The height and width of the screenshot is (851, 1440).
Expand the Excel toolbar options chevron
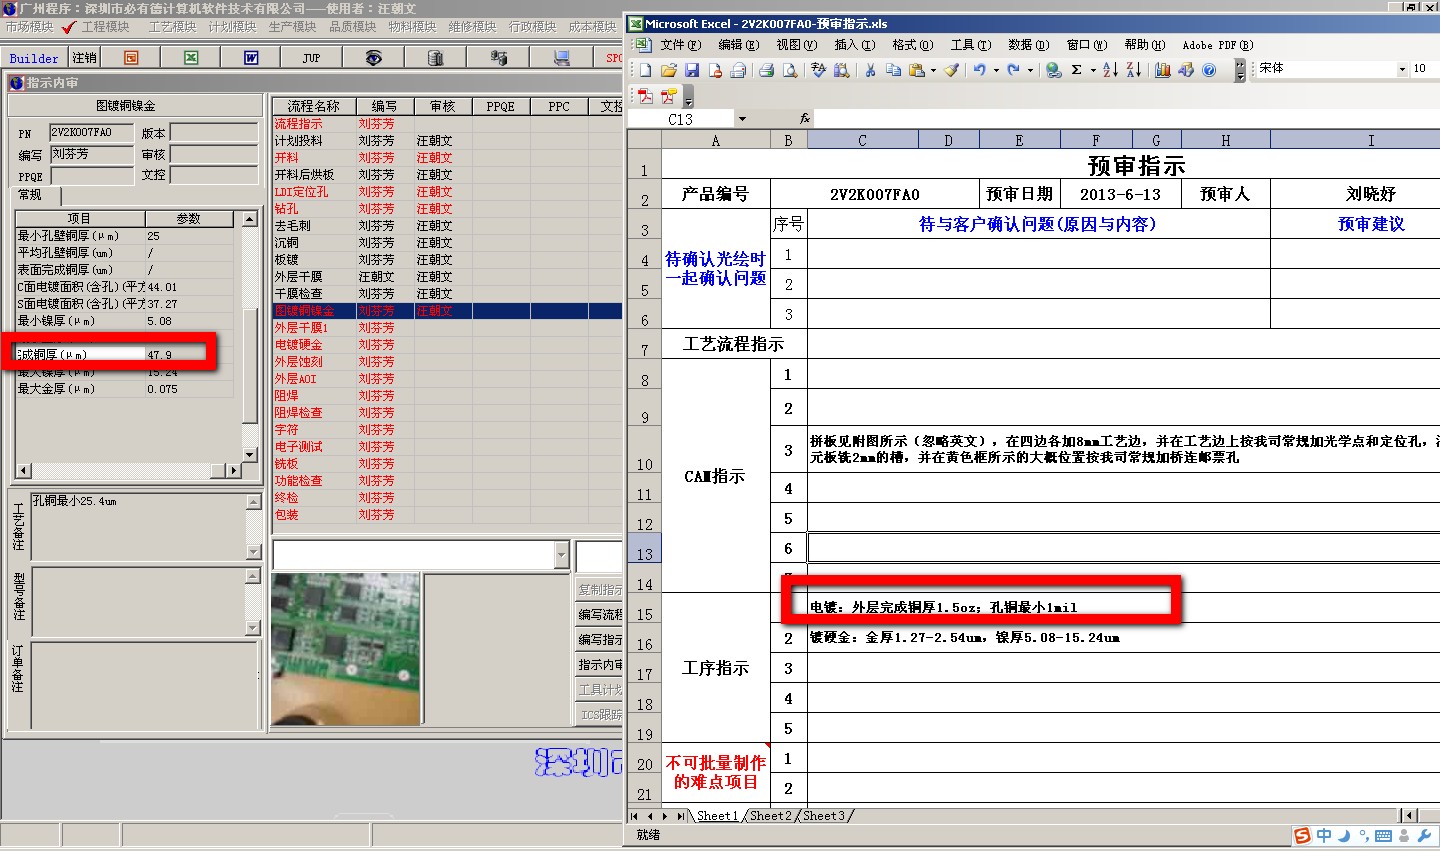click(x=1240, y=70)
